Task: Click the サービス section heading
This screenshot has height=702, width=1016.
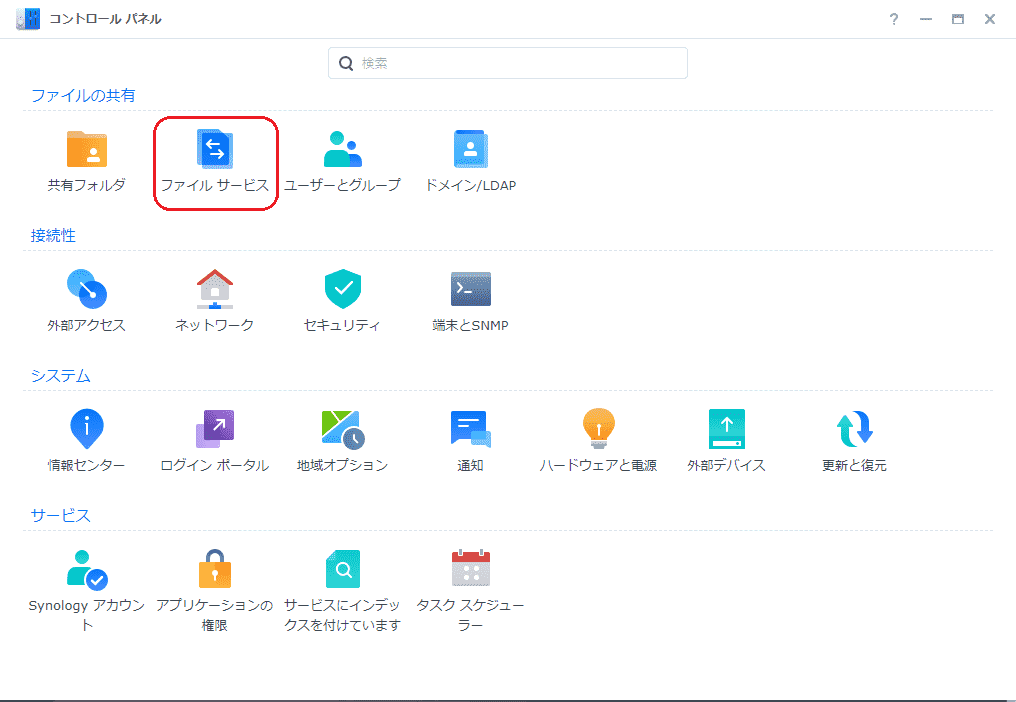Action: tap(60, 515)
